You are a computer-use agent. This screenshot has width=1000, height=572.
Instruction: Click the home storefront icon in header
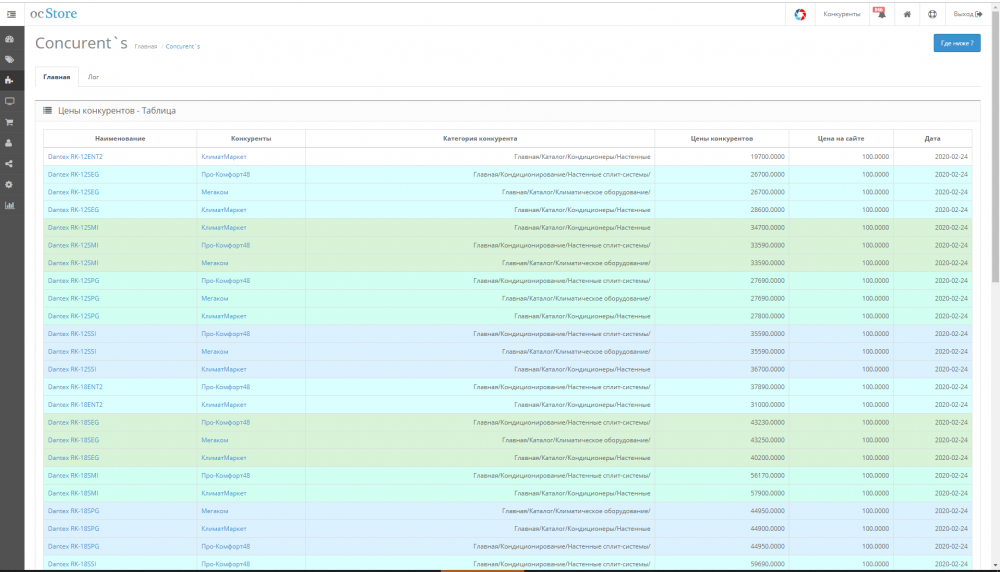coord(907,14)
